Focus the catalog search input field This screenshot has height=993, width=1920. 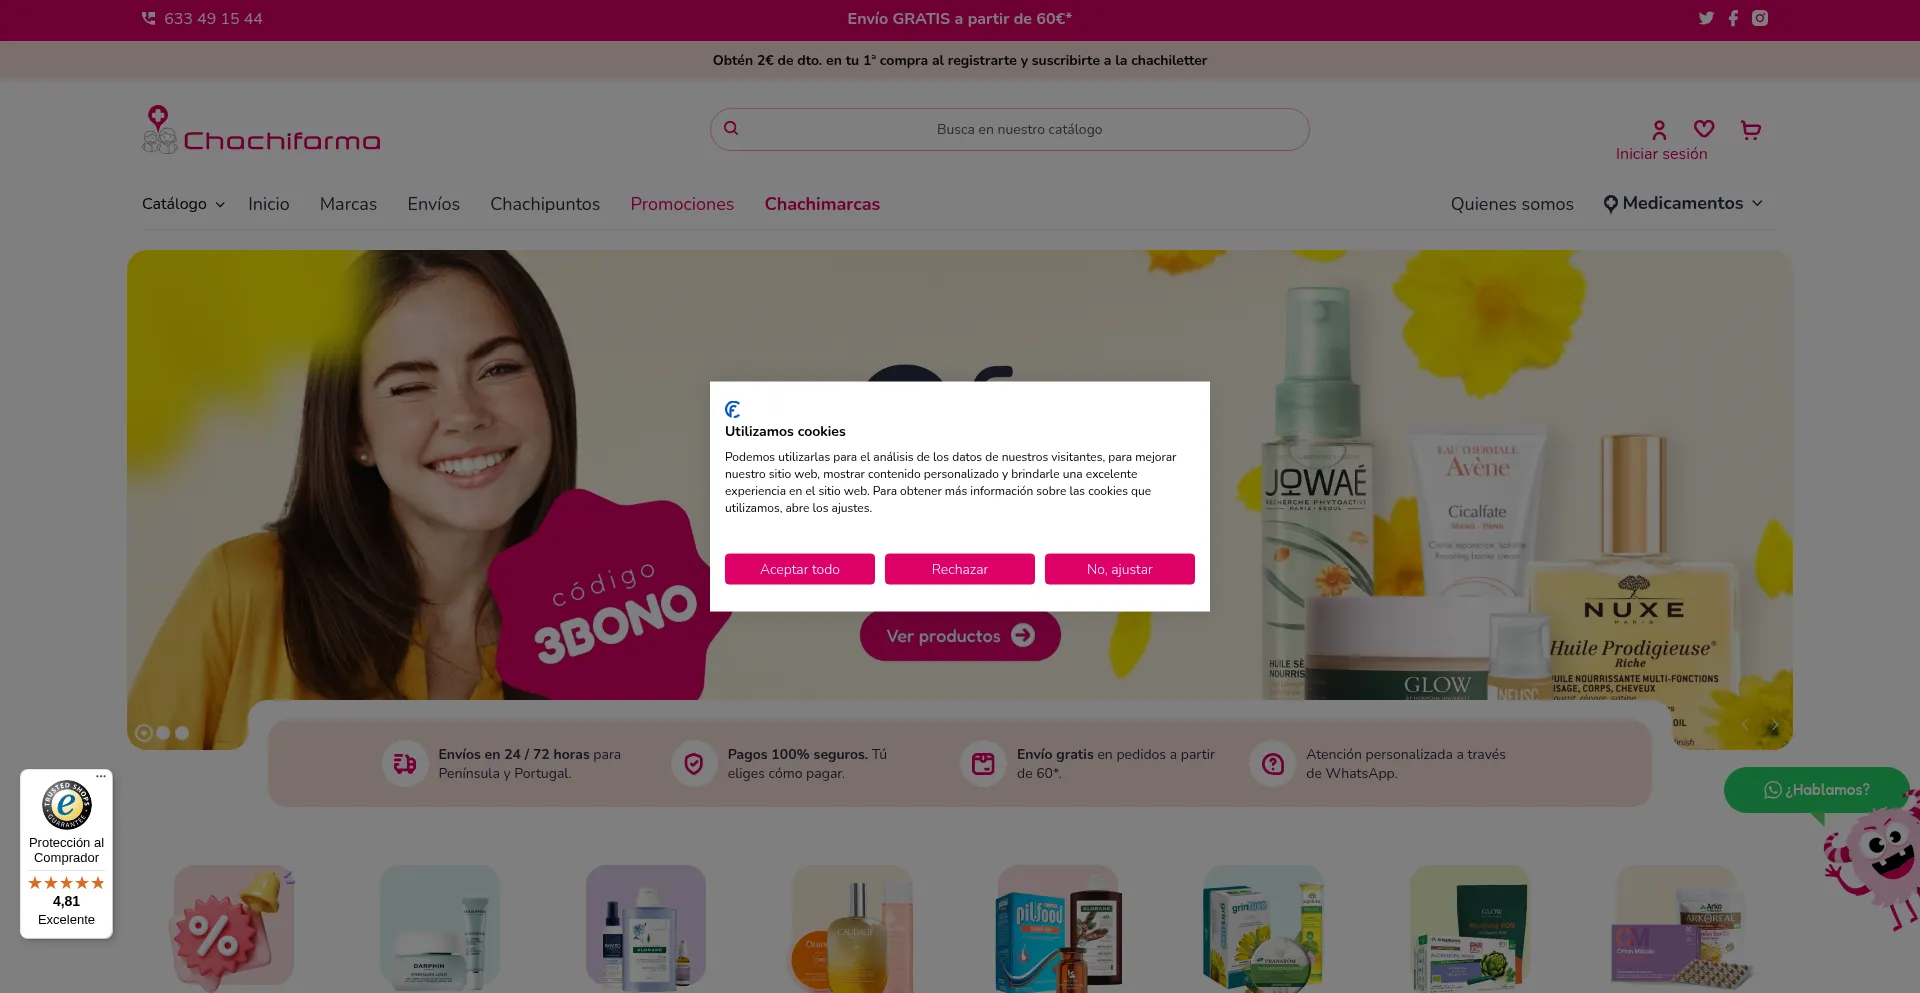click(x=1010, y=130)
